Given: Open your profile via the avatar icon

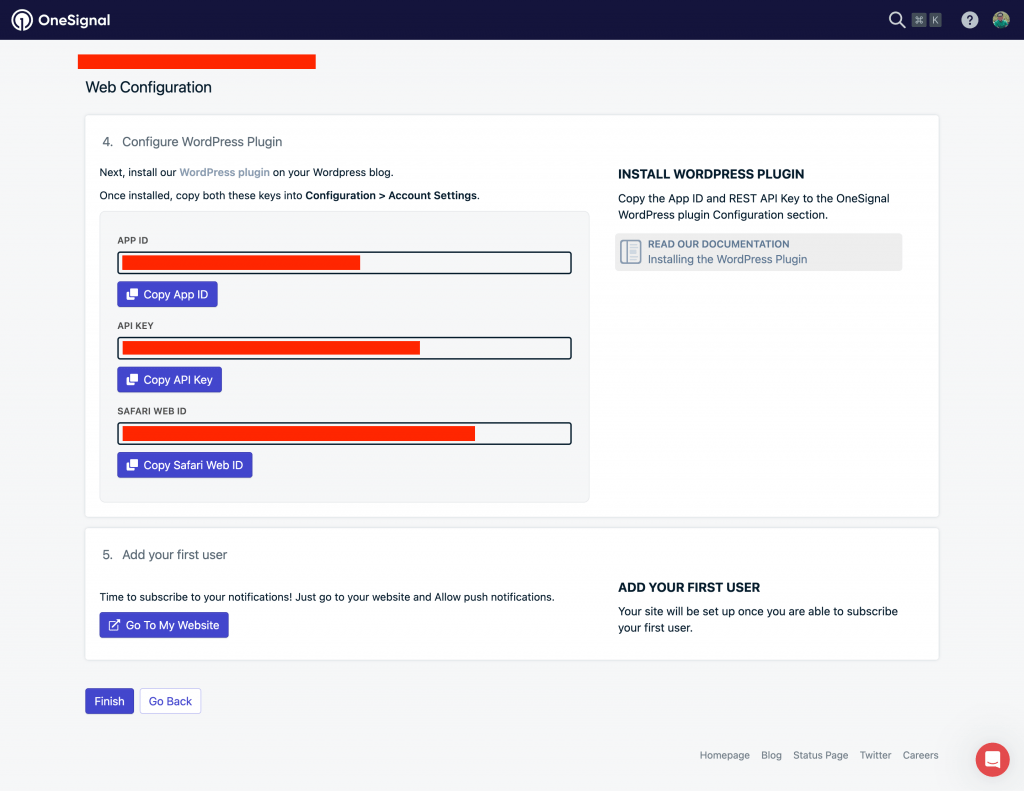Looking at the screenshot, I should (x=1001, y=19).
